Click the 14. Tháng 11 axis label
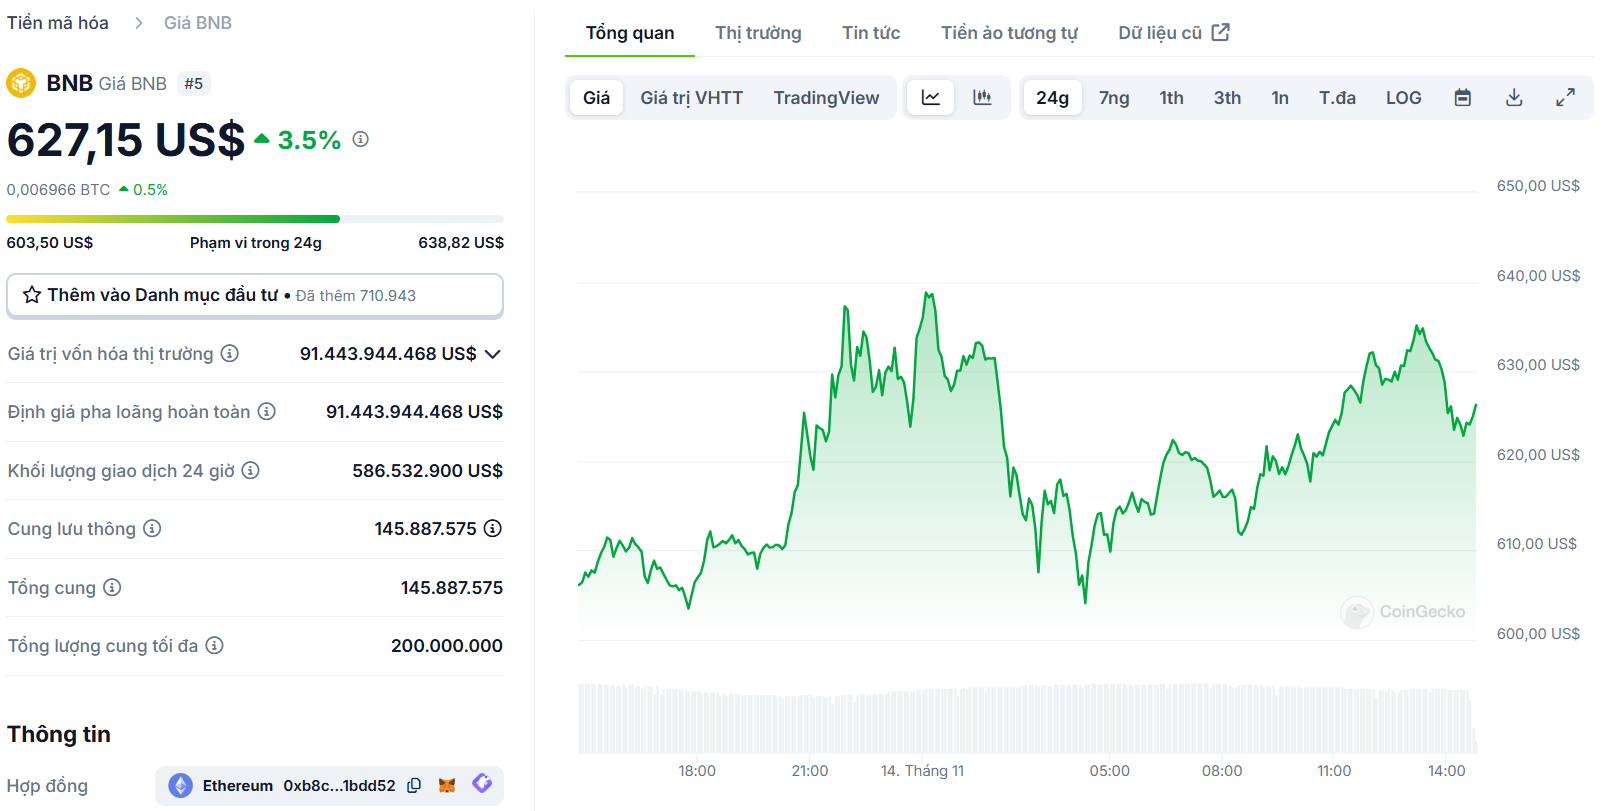Image resolution: width=1609 pixels, height=811 pixels. (x=923, y=771)
